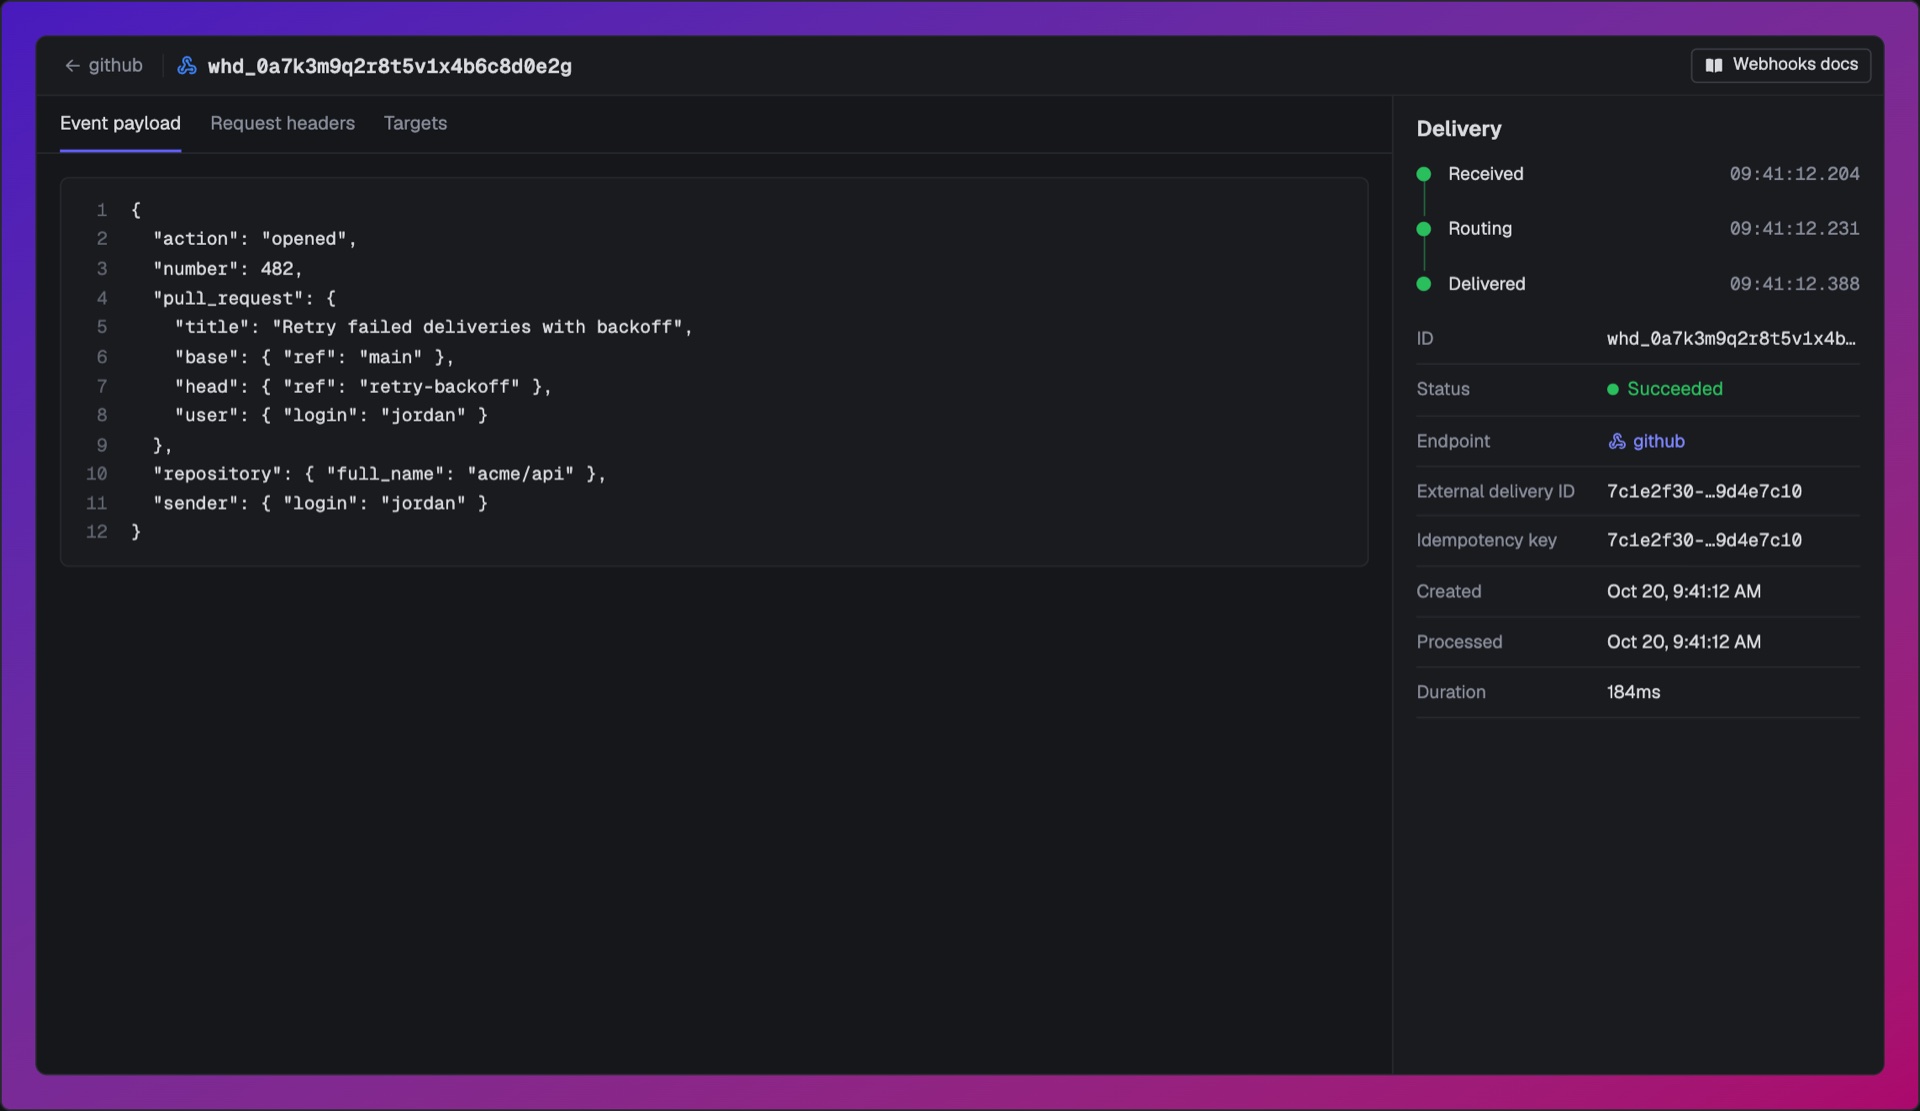The width and height of the screenshot is (1920, 1111).
Task: Click the Delivered timestamp 09:41:12.388
Action: 1795,284
